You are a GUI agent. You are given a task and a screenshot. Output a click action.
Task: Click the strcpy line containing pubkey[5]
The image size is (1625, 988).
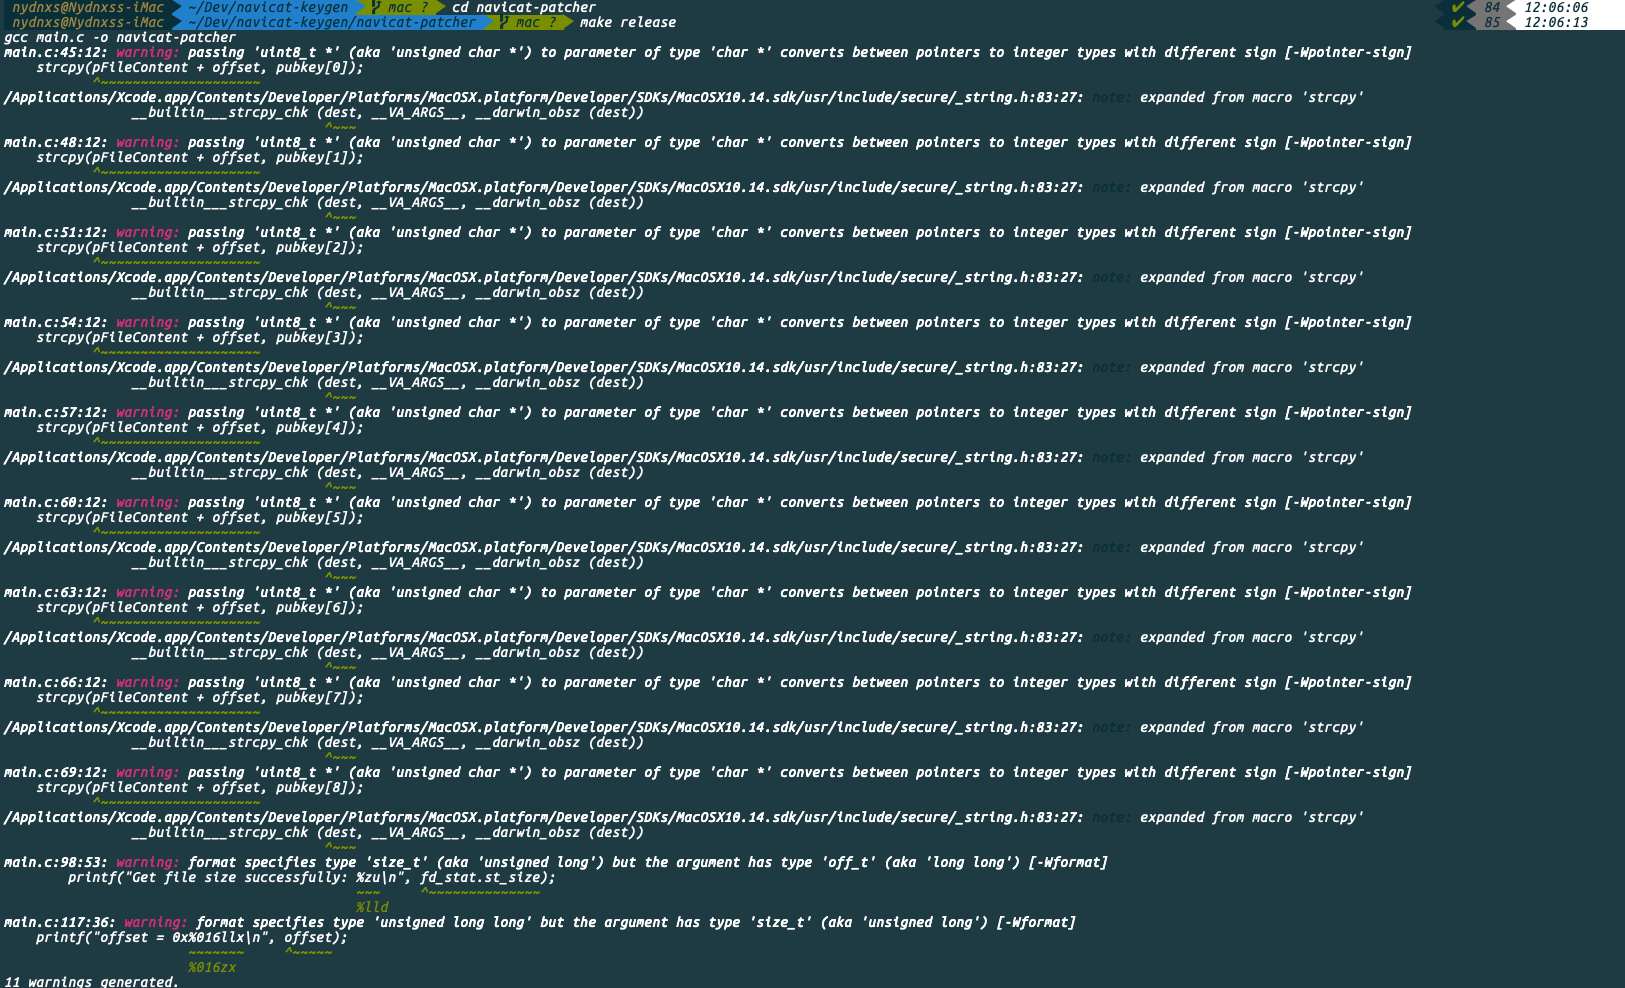[200, 517]
